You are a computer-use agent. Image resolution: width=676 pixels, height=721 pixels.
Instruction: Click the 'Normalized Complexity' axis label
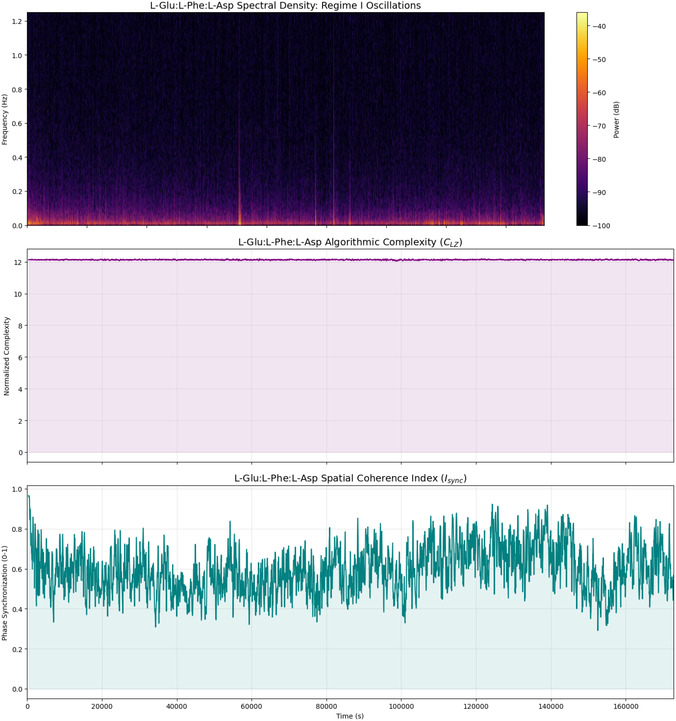[6, 356]
